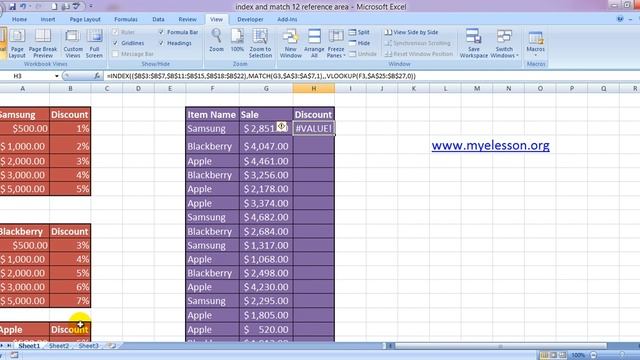Toggle the Ruler checkbox
The height and width of the screenshot is (360, 640).
[x=116, y=32]
